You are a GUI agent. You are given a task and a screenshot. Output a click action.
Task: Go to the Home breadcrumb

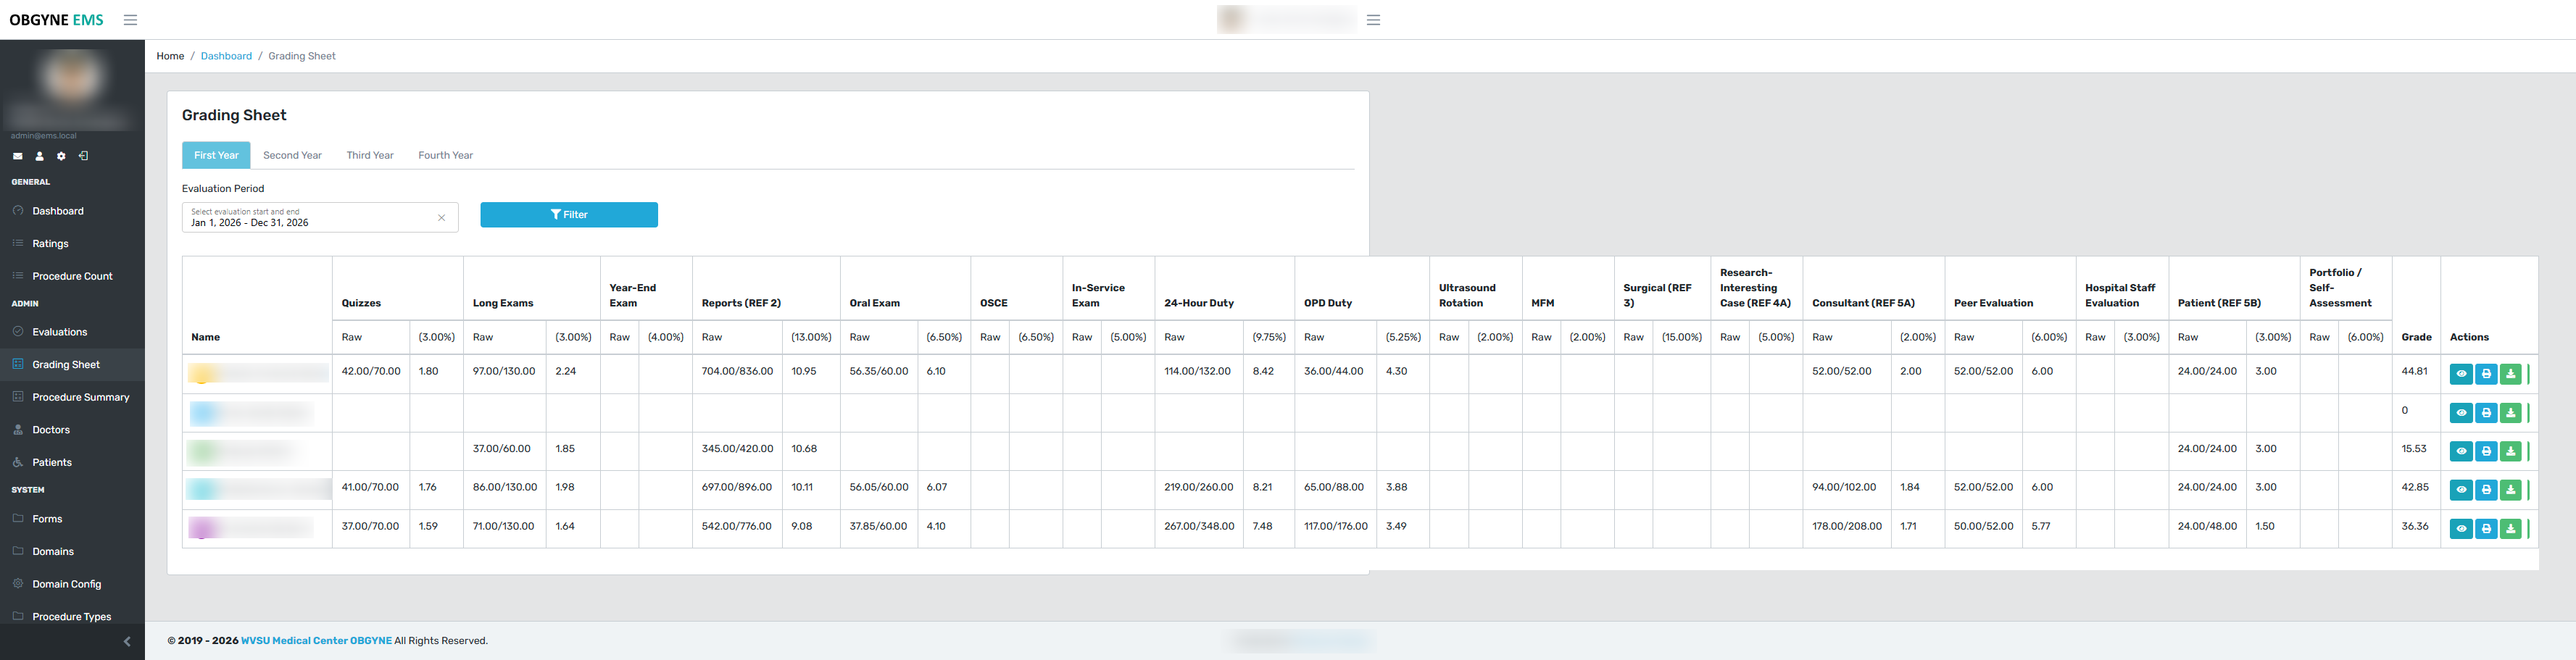click(x=170, y=56)
